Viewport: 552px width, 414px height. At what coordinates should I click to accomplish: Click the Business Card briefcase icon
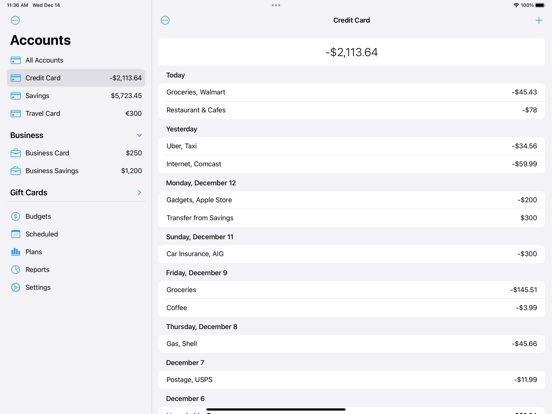[15, 153]
